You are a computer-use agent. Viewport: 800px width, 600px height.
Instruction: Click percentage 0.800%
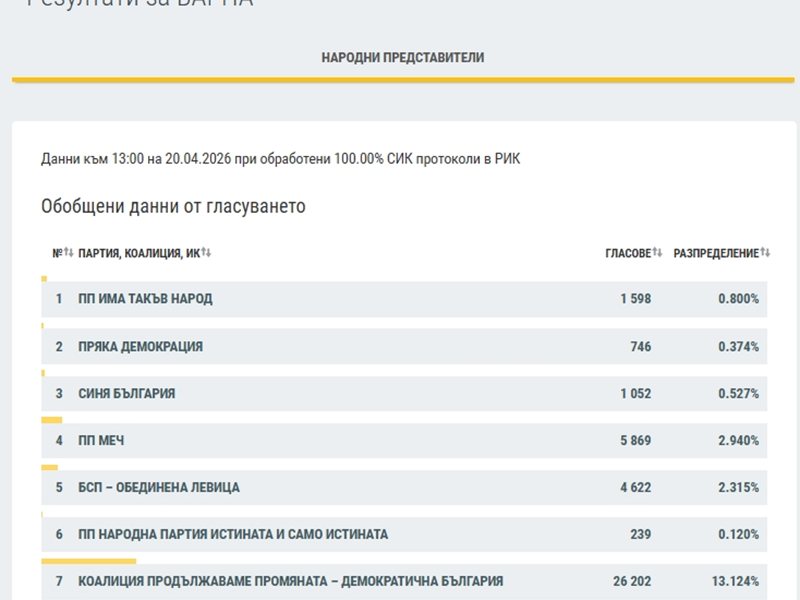click(x=739, y=298)
